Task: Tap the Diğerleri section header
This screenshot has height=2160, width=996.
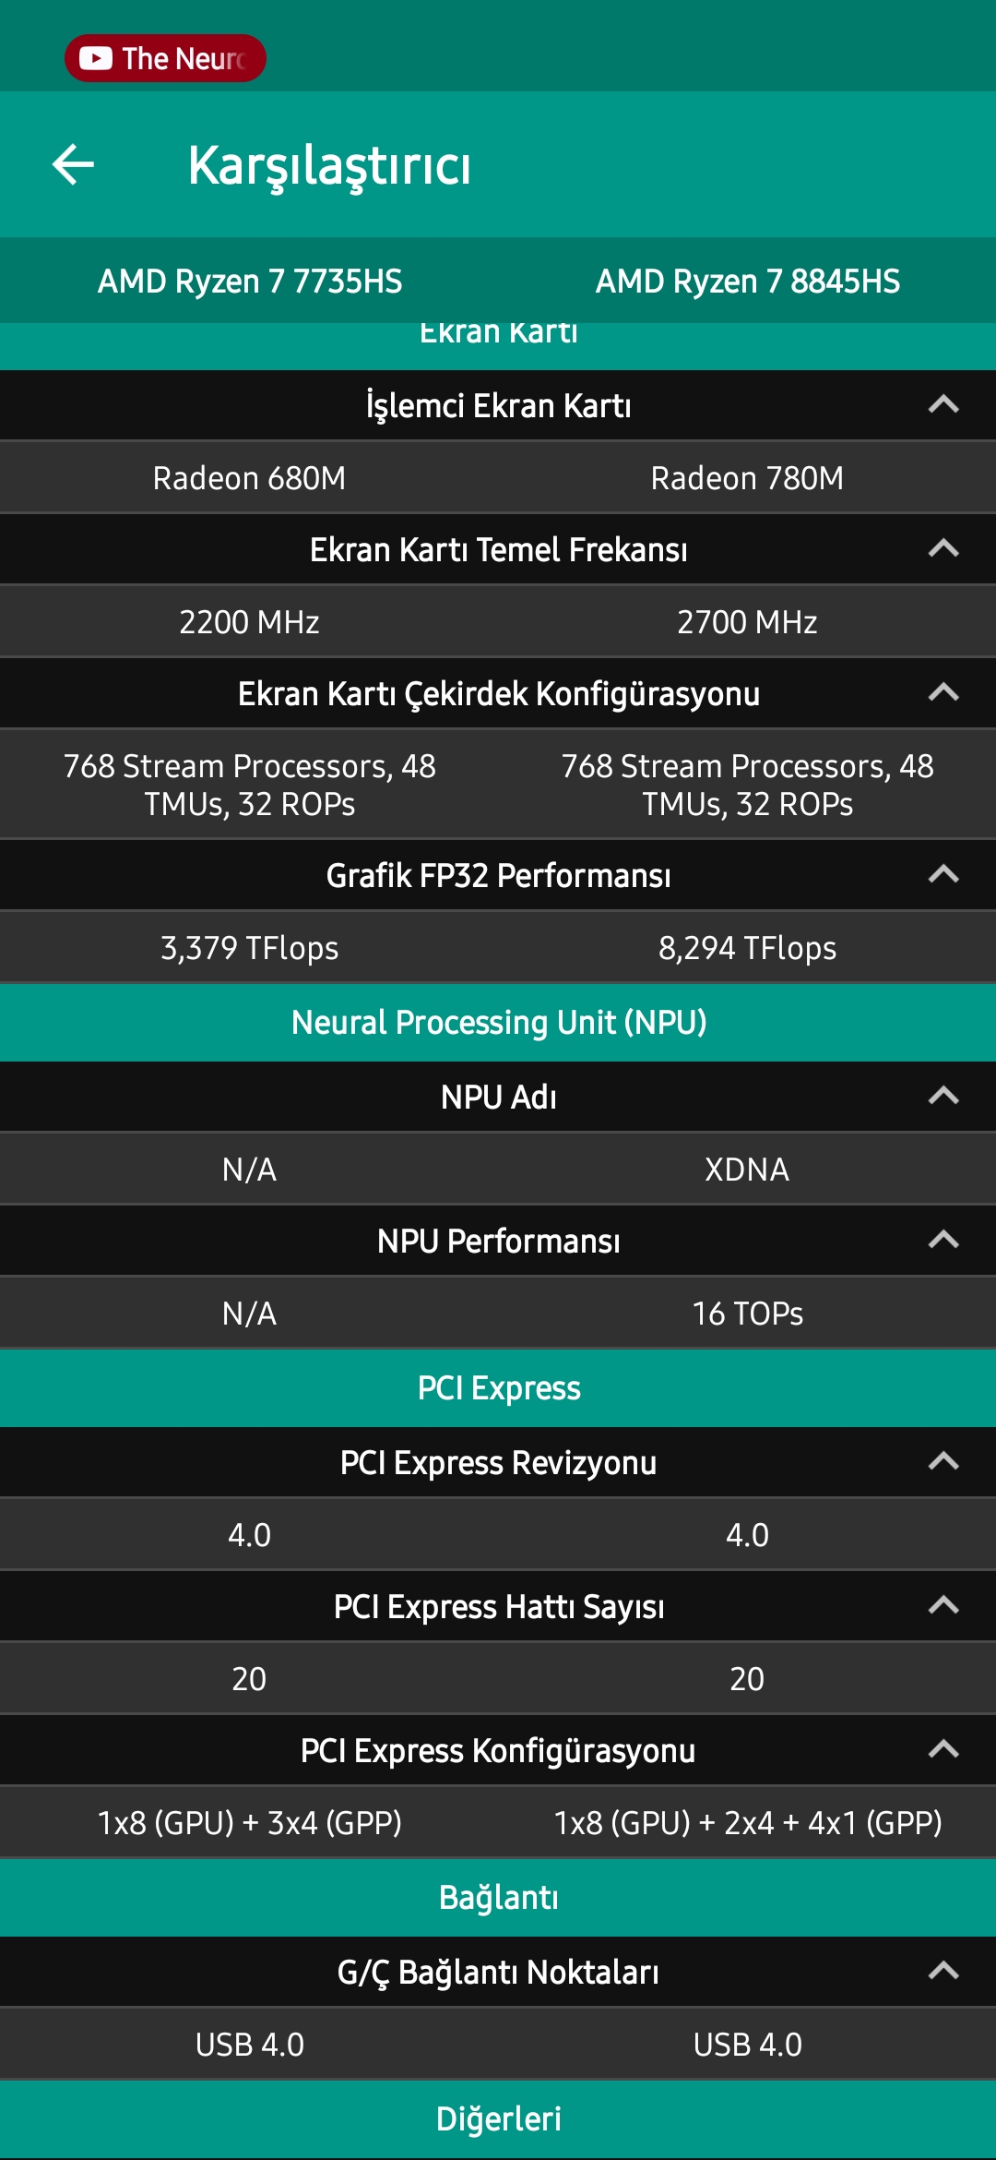Action: click(498, 2119)
